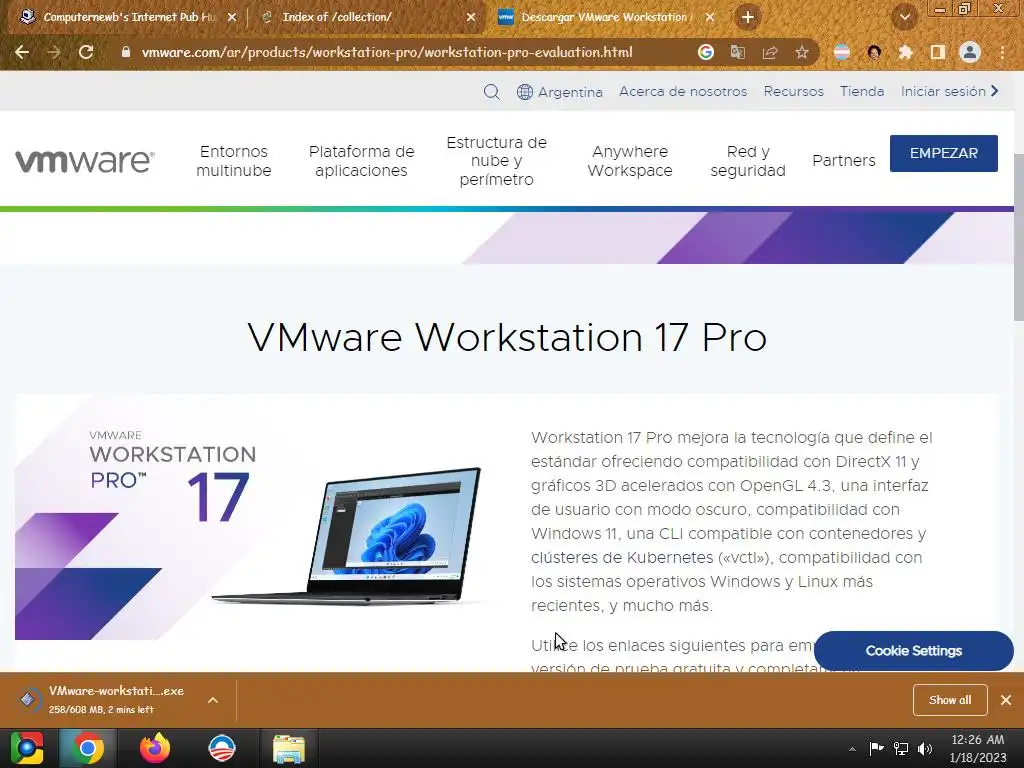This screenshot has height=768, width=1024.
Task: Open File Explorer from the taskbar
Action: (289, 748)
